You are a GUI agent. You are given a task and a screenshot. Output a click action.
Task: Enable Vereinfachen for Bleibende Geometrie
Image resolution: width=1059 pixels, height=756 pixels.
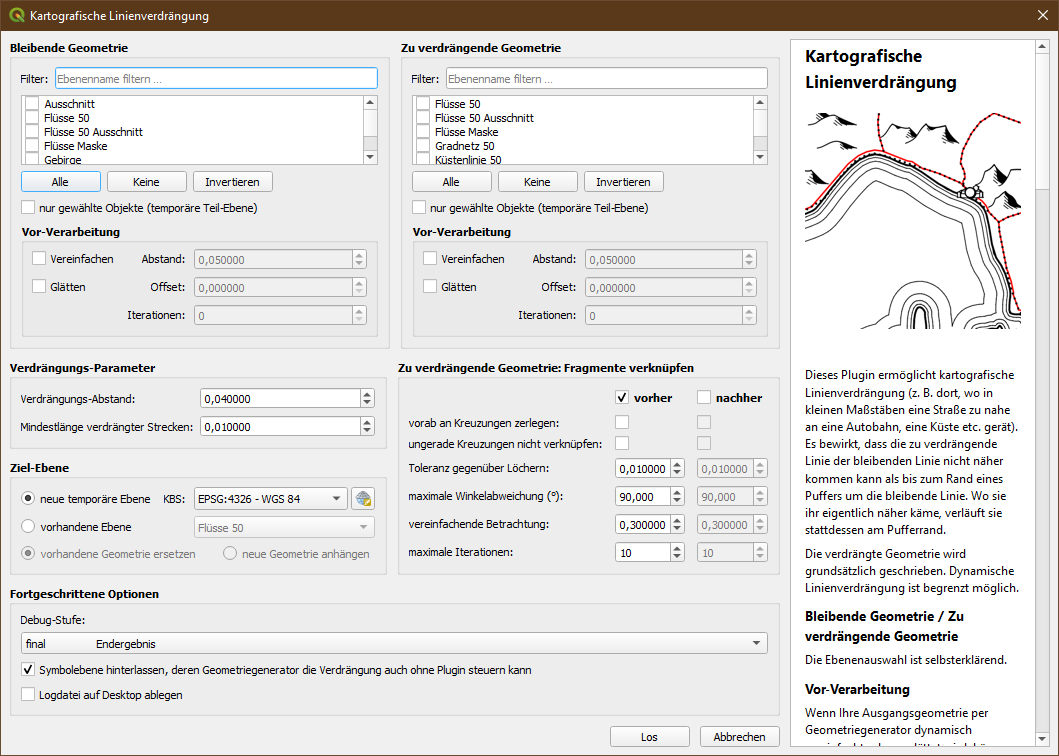point(40,259)
